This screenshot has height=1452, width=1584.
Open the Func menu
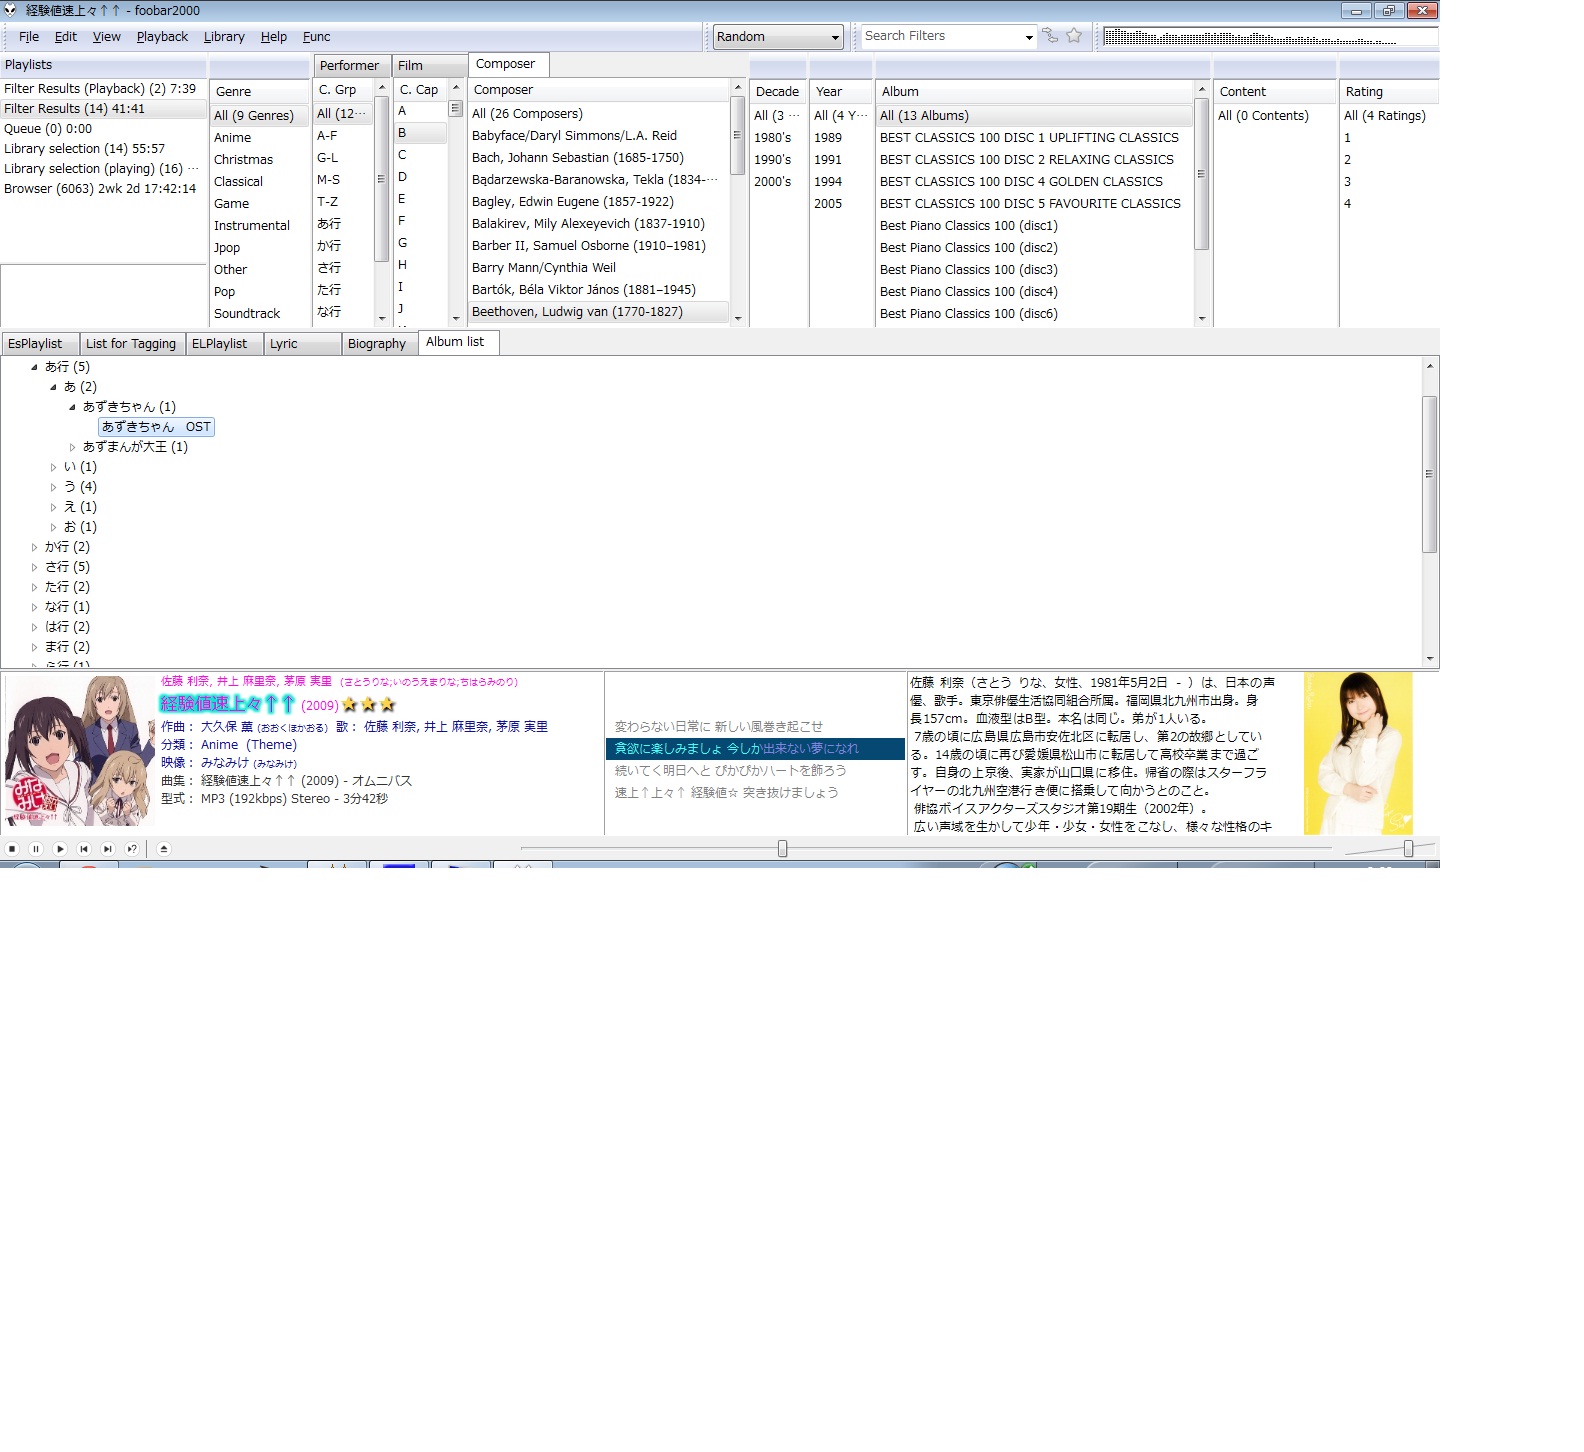[x=317, y=37]
